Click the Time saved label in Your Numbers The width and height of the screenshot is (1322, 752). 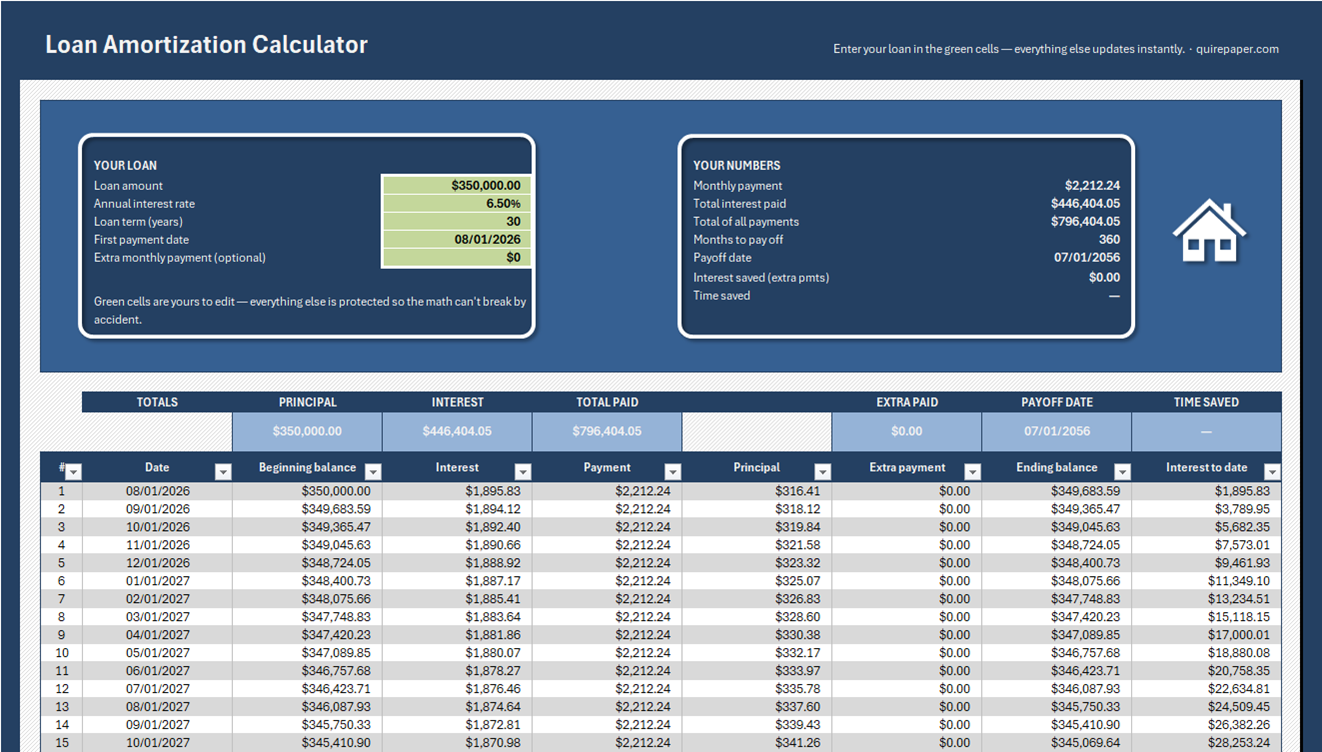point(721,295)
